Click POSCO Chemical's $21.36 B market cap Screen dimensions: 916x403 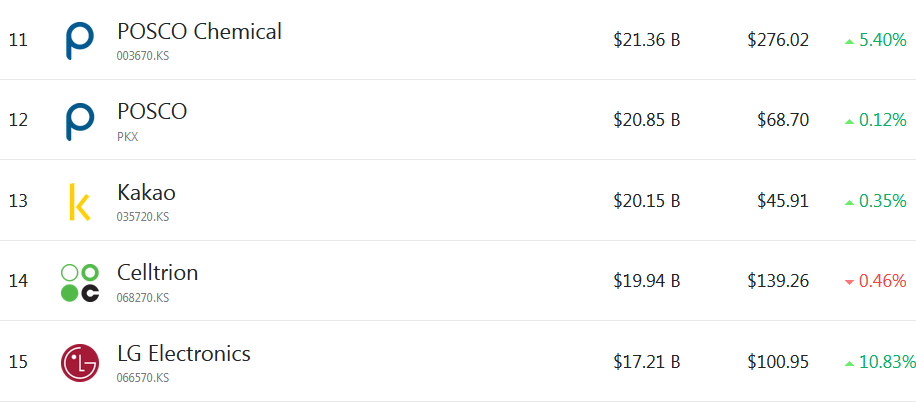point(647,40)
